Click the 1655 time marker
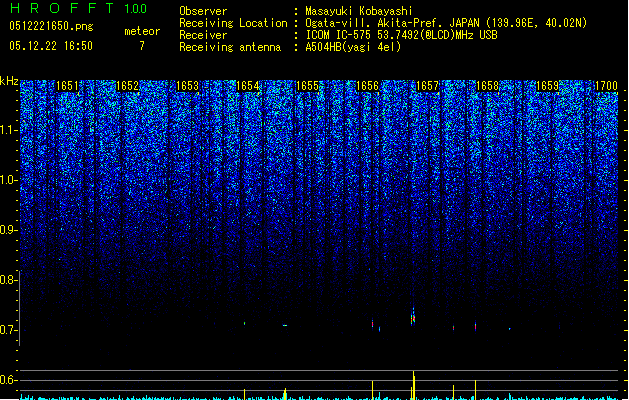This screenshot has height=400, width=629. pos(307,86)
